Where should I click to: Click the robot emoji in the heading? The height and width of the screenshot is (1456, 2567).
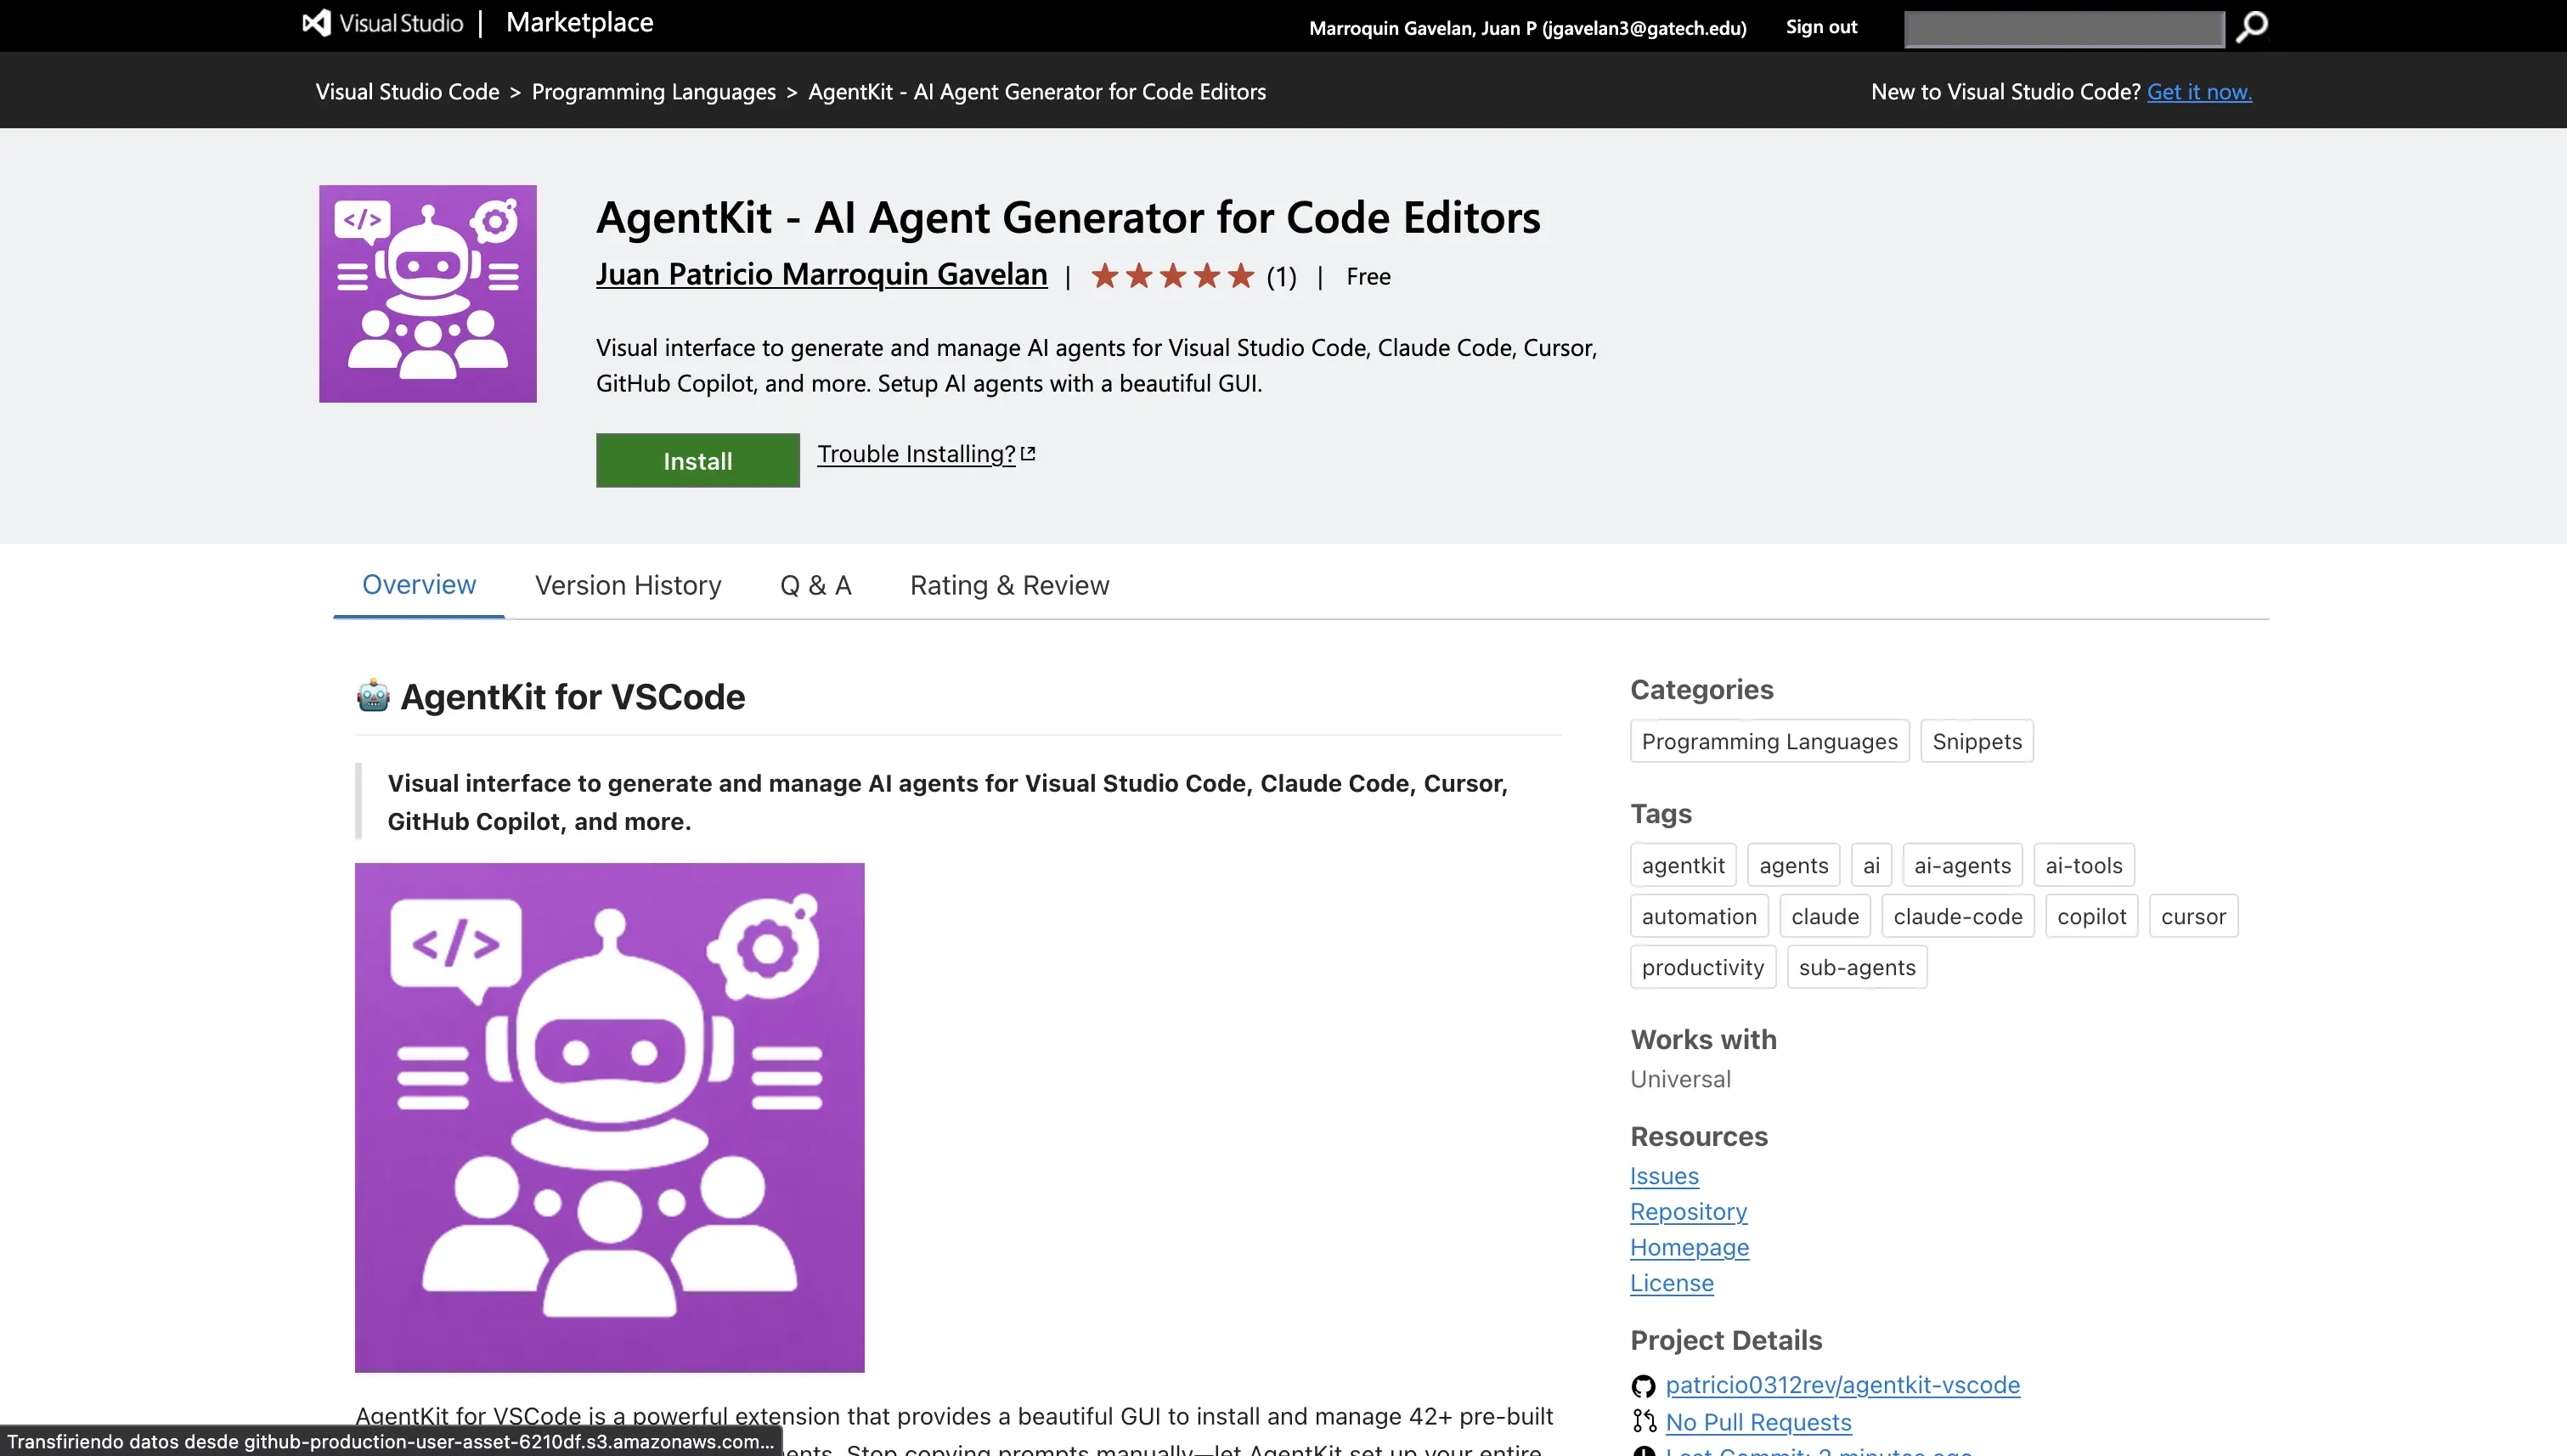pyautogui.click(x=373, y=696)
